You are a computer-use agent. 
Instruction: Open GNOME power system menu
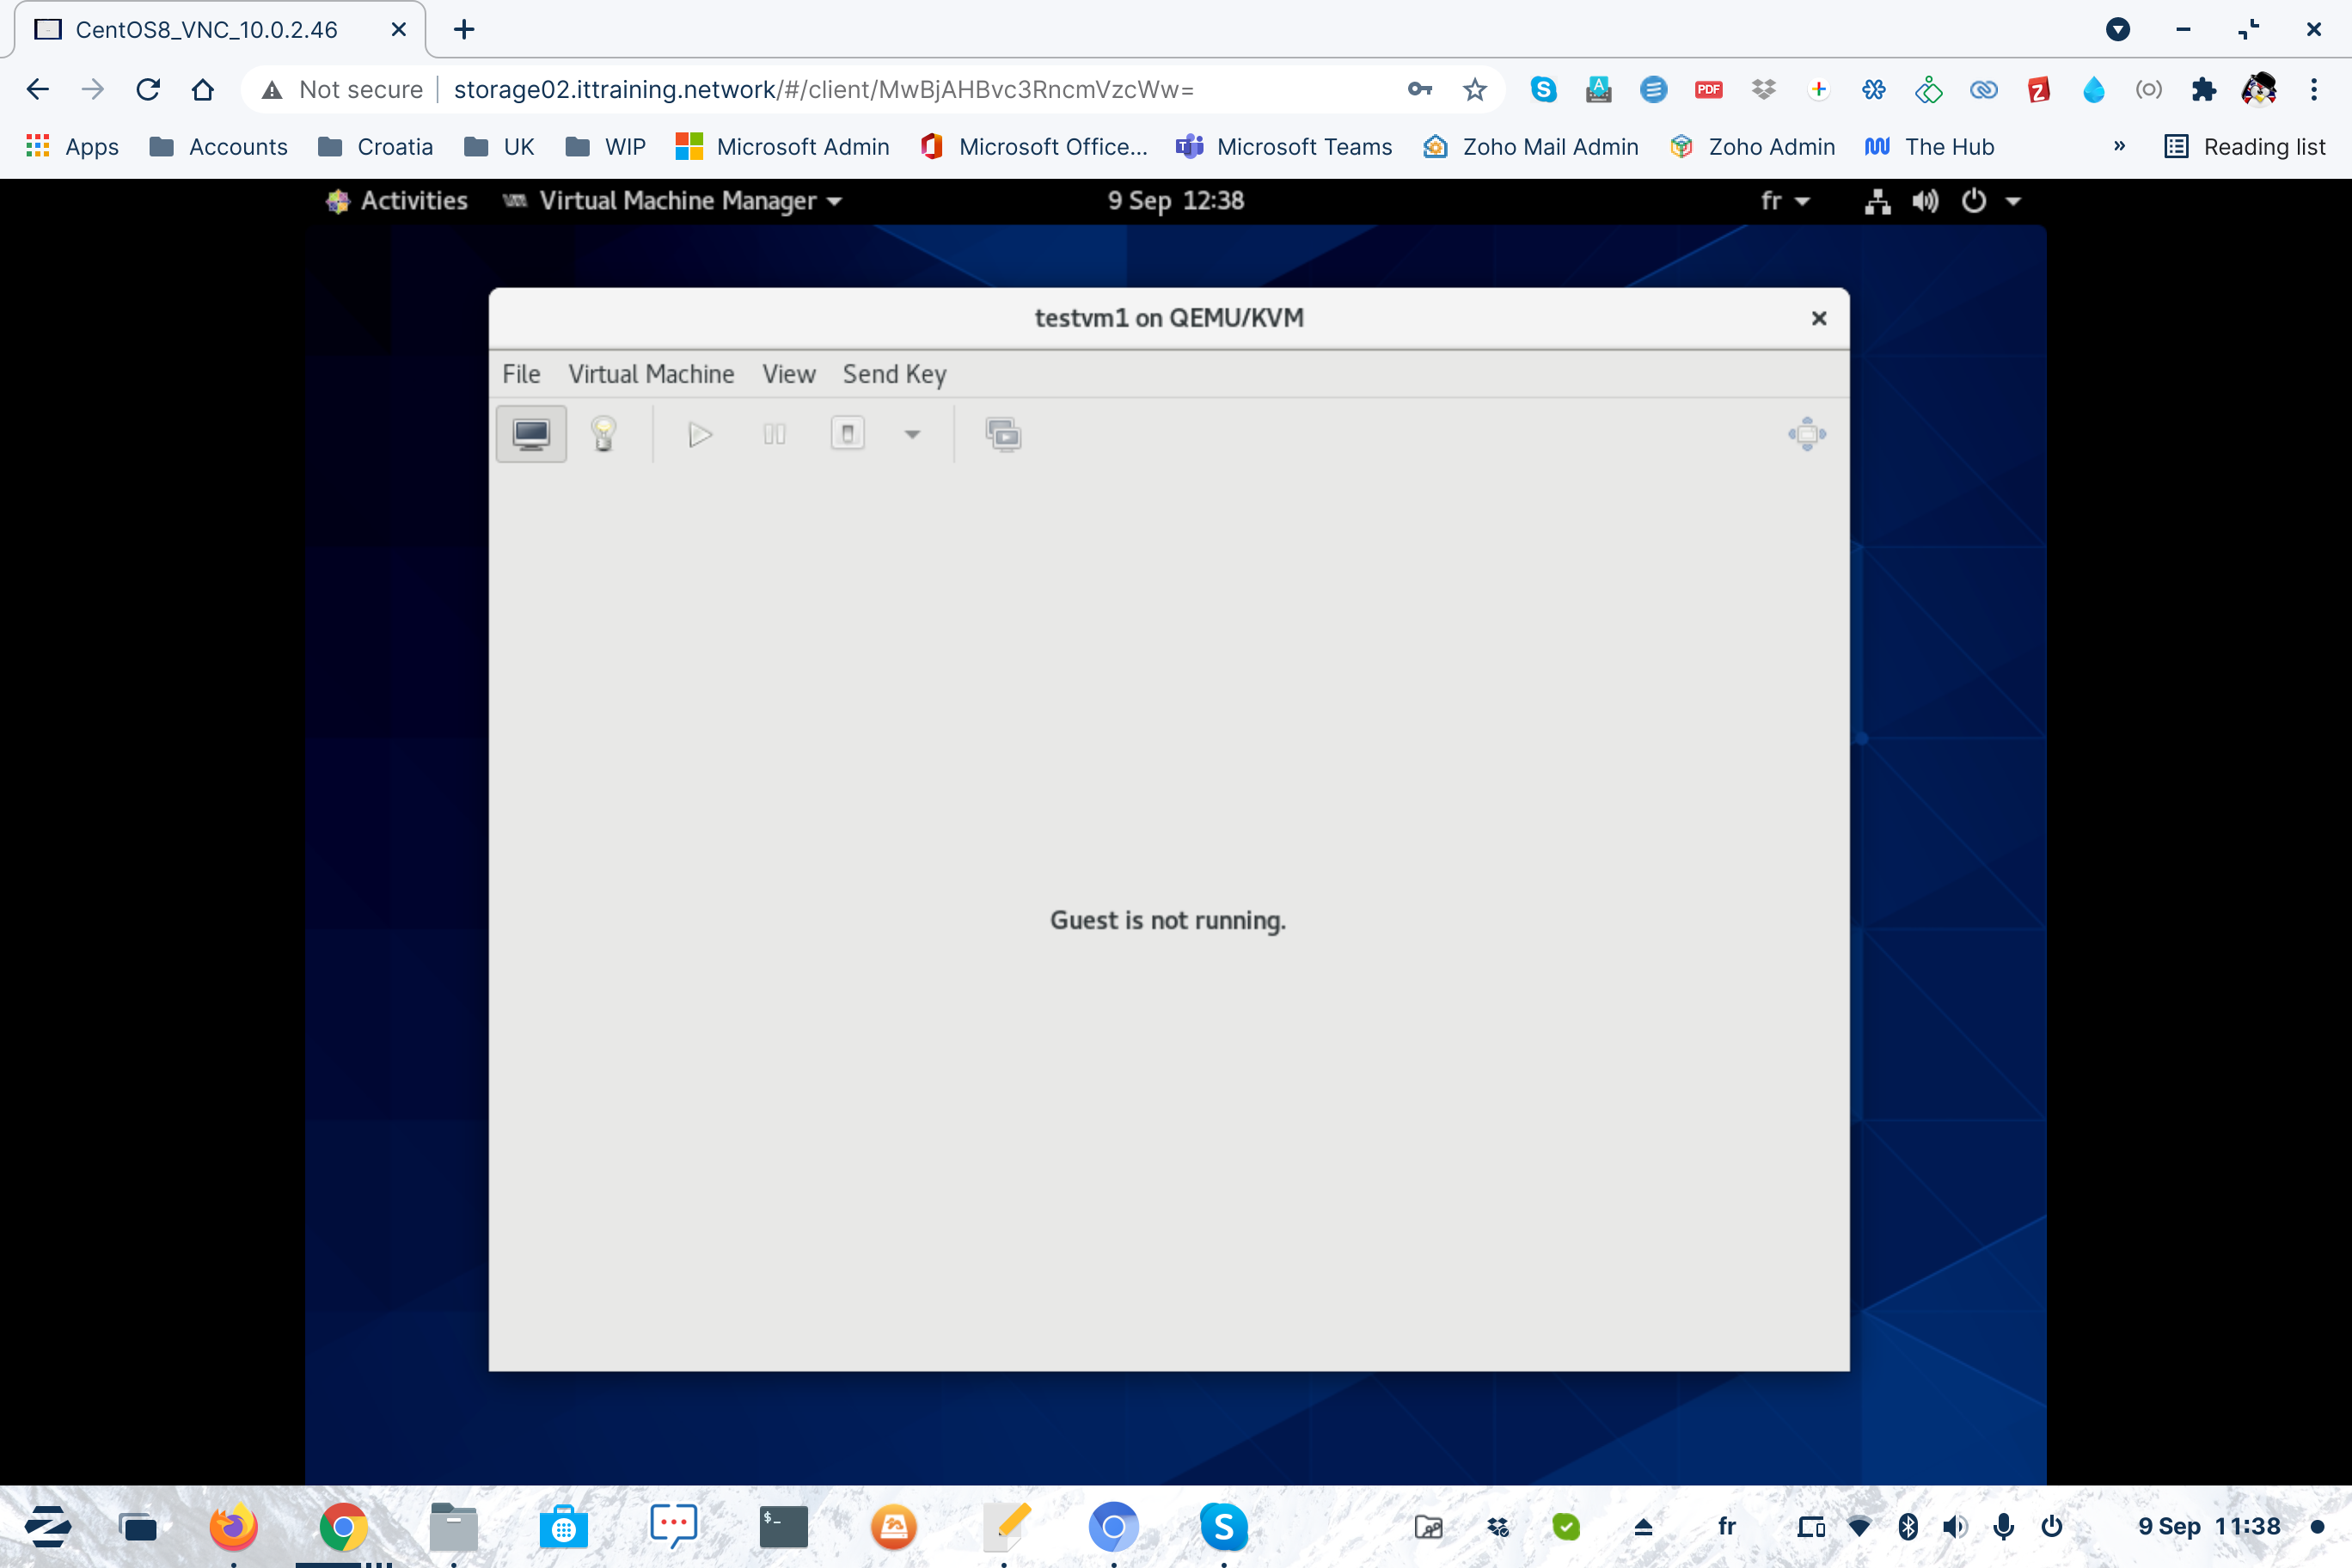click(1989, 201)
